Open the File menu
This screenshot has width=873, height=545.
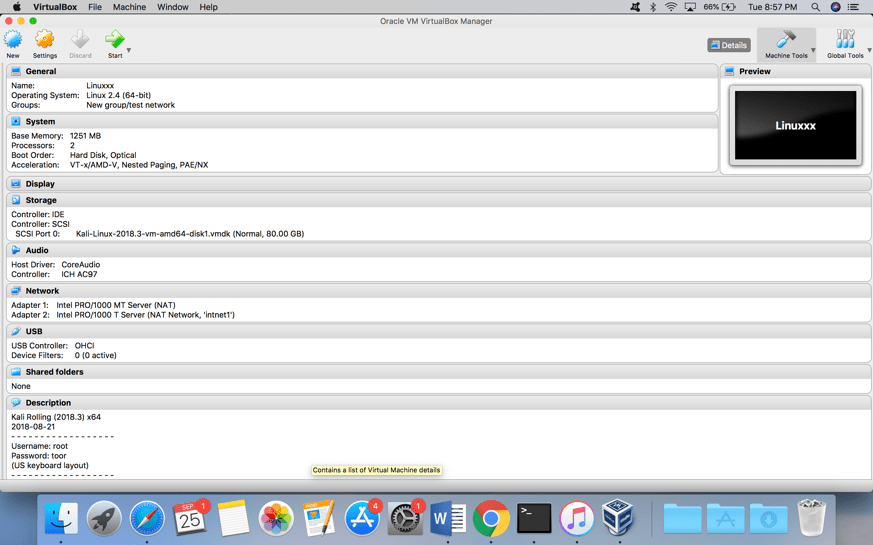[95, 7]
